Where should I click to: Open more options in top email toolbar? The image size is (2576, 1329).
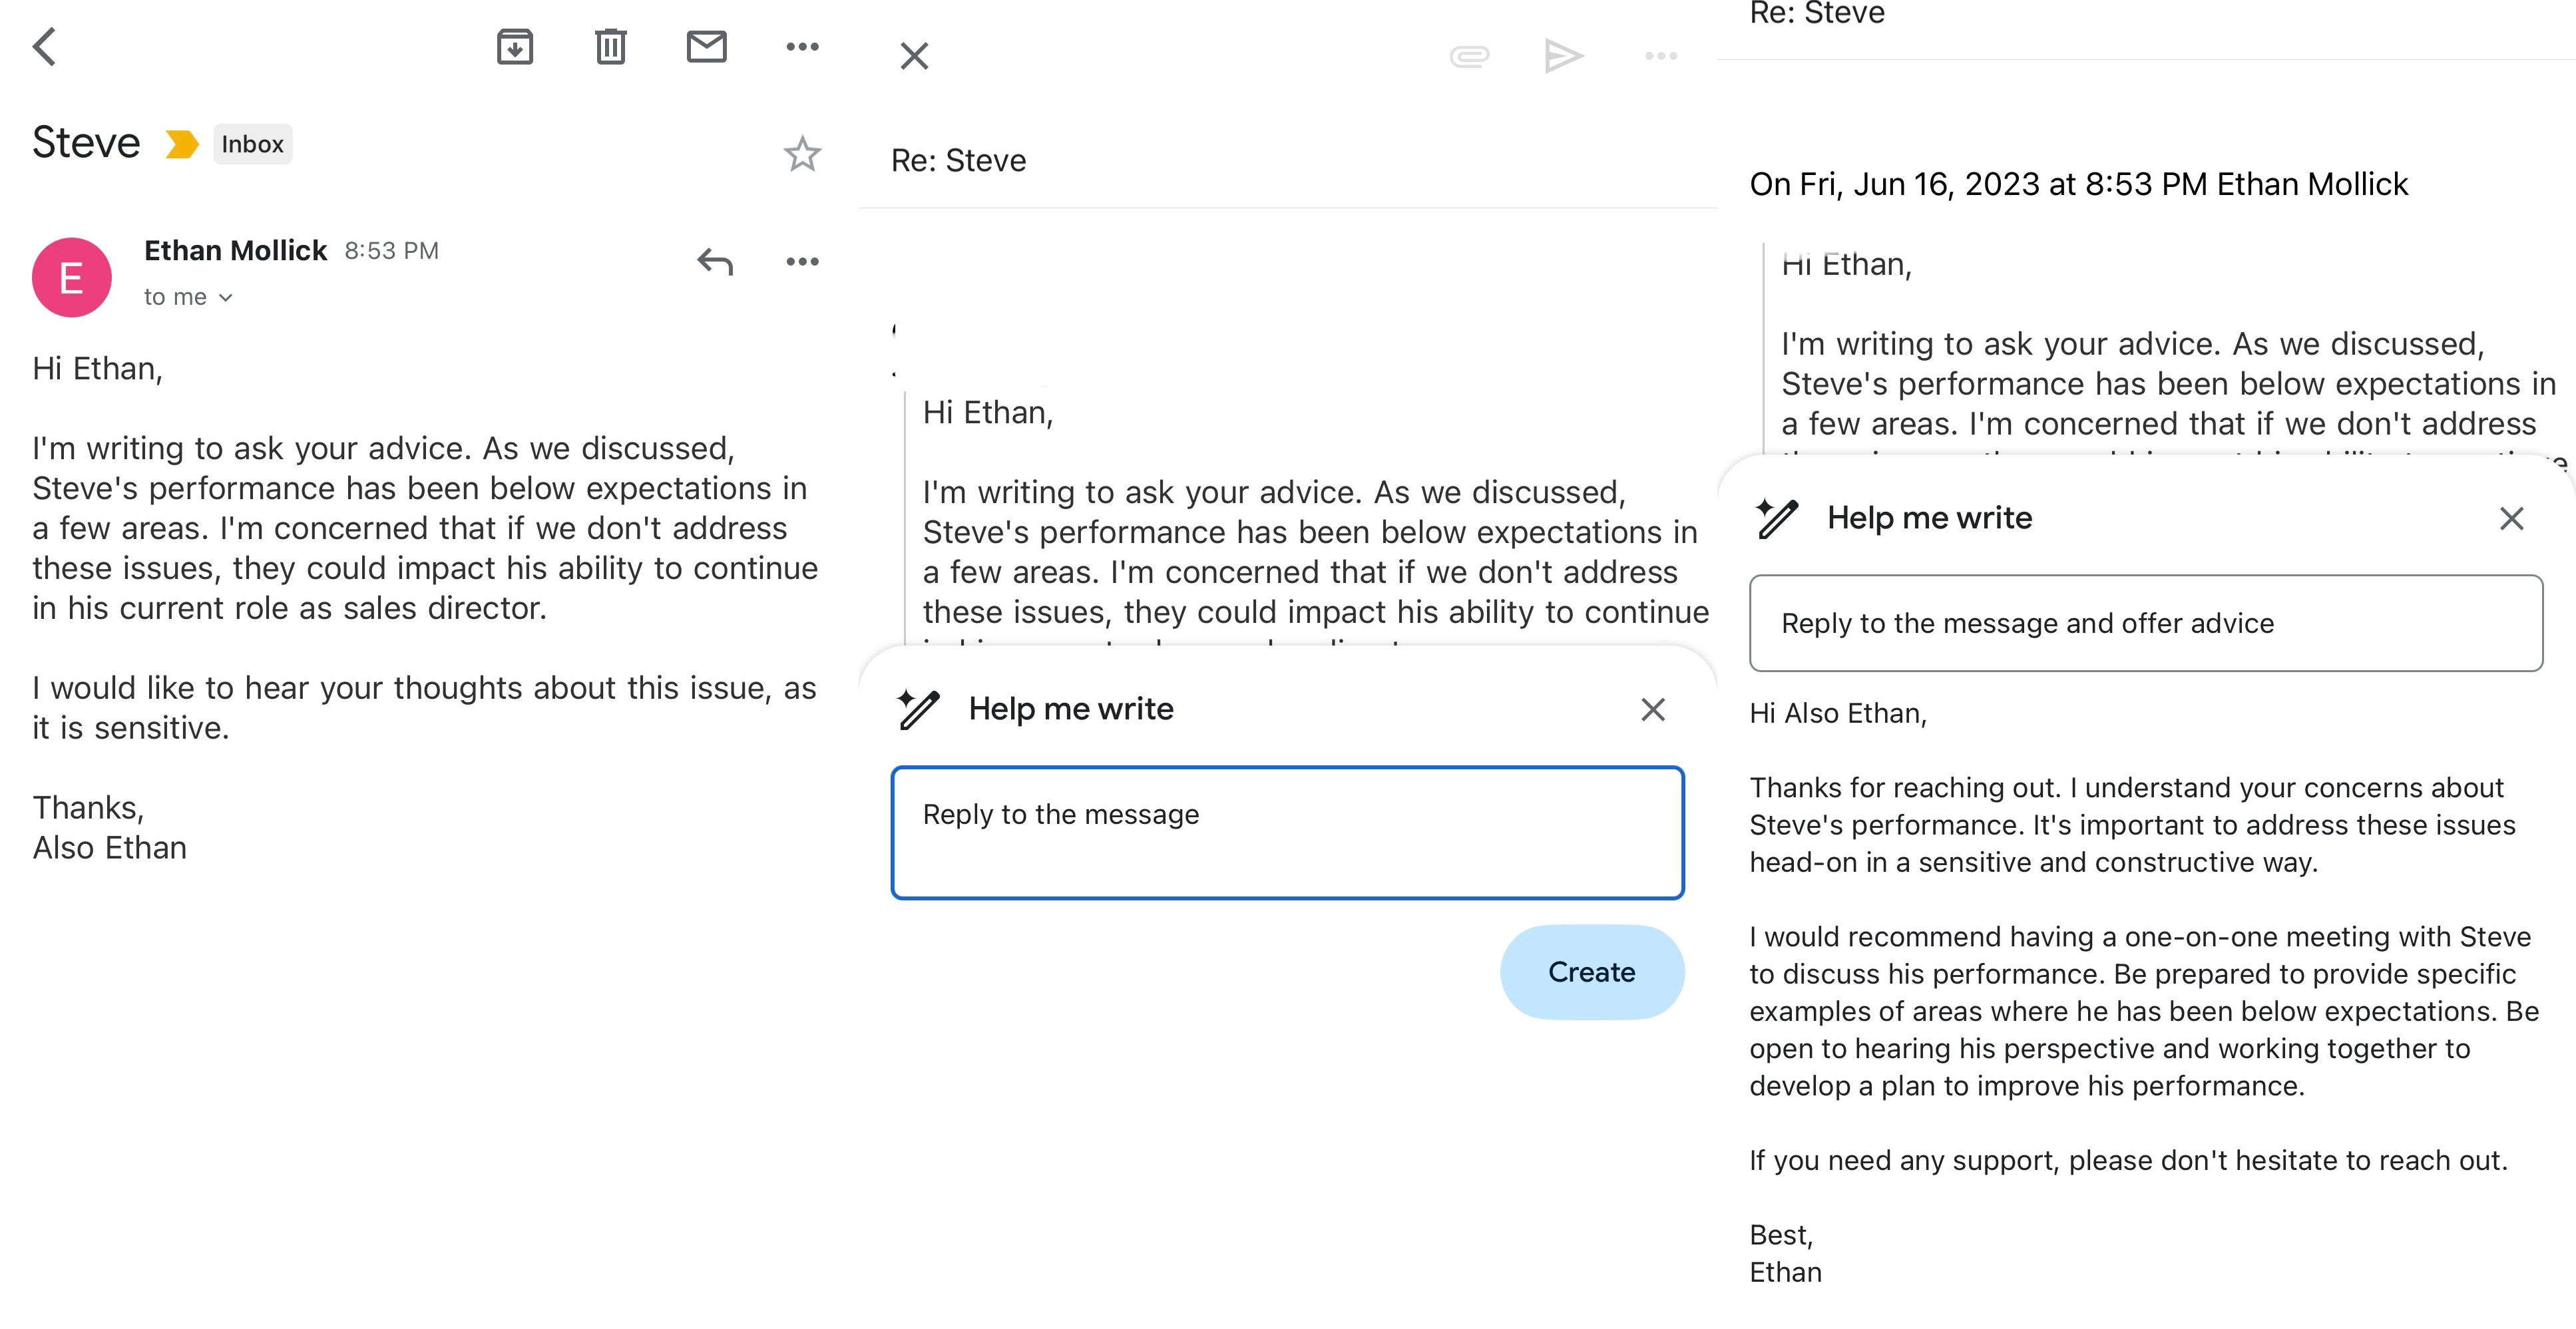pyautogui.click(x=802, y=46)
